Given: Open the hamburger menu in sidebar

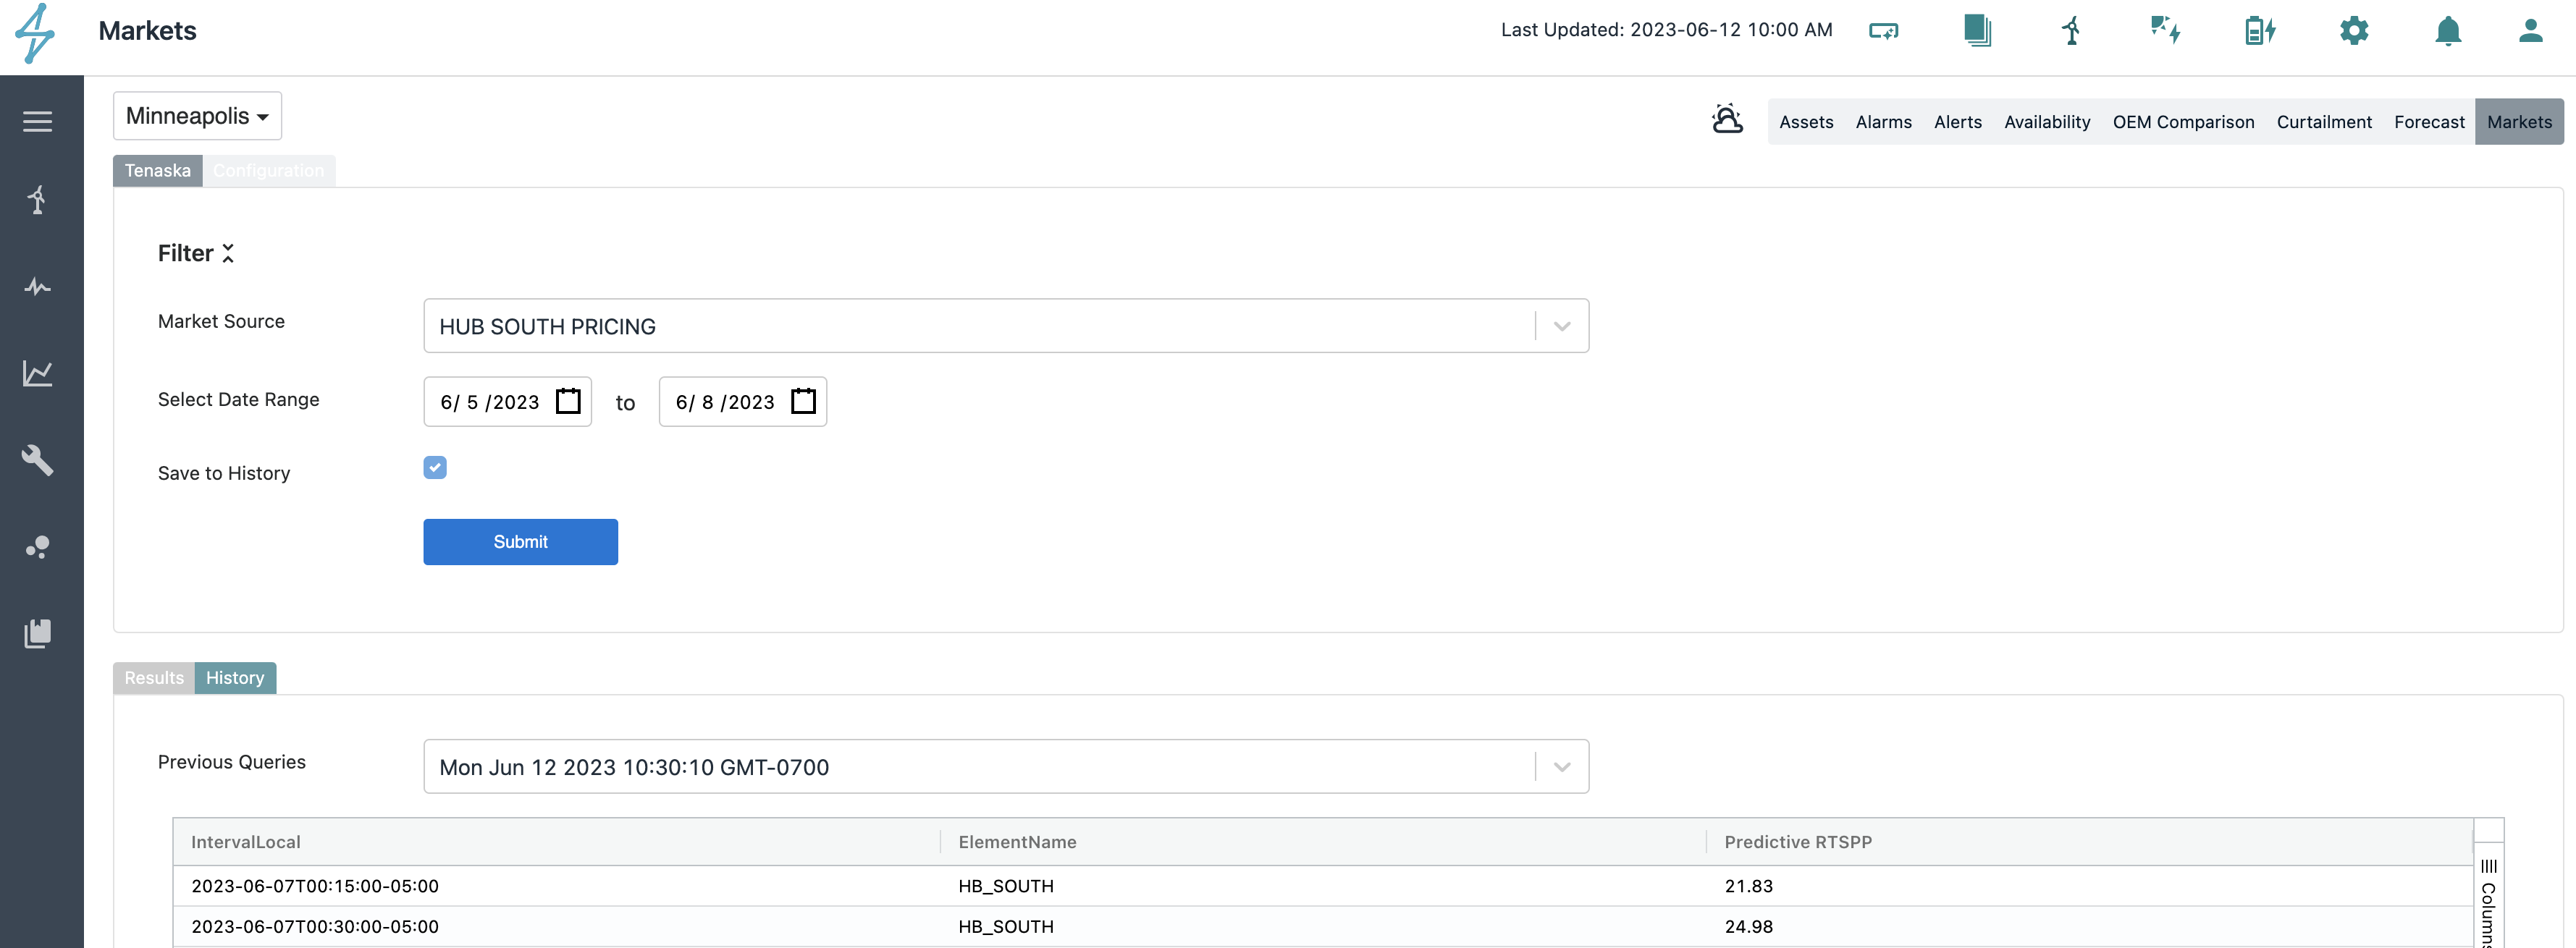Looking at the screenshot, I should (x=38, y=121).
